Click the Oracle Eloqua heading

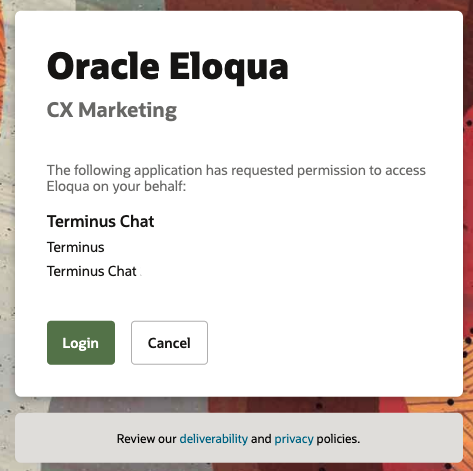coord(168,67)
